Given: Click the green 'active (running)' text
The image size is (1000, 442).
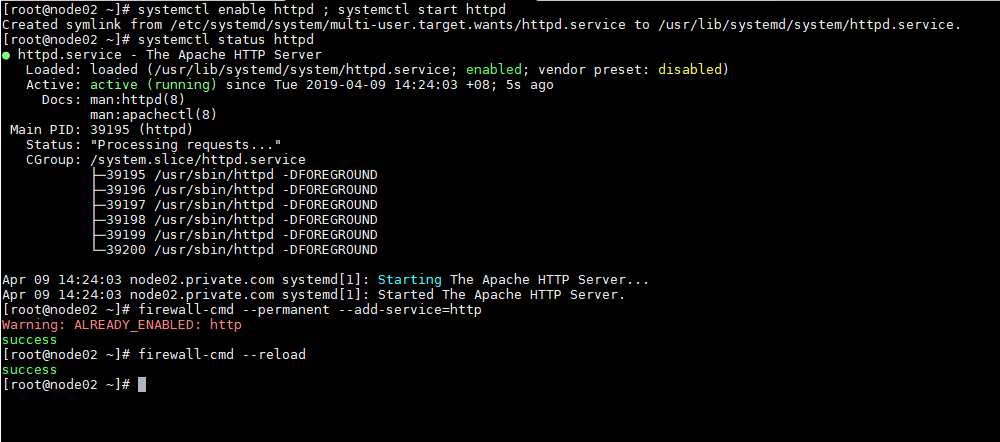Looking at the screenshot, I should [x=153, y=85].
